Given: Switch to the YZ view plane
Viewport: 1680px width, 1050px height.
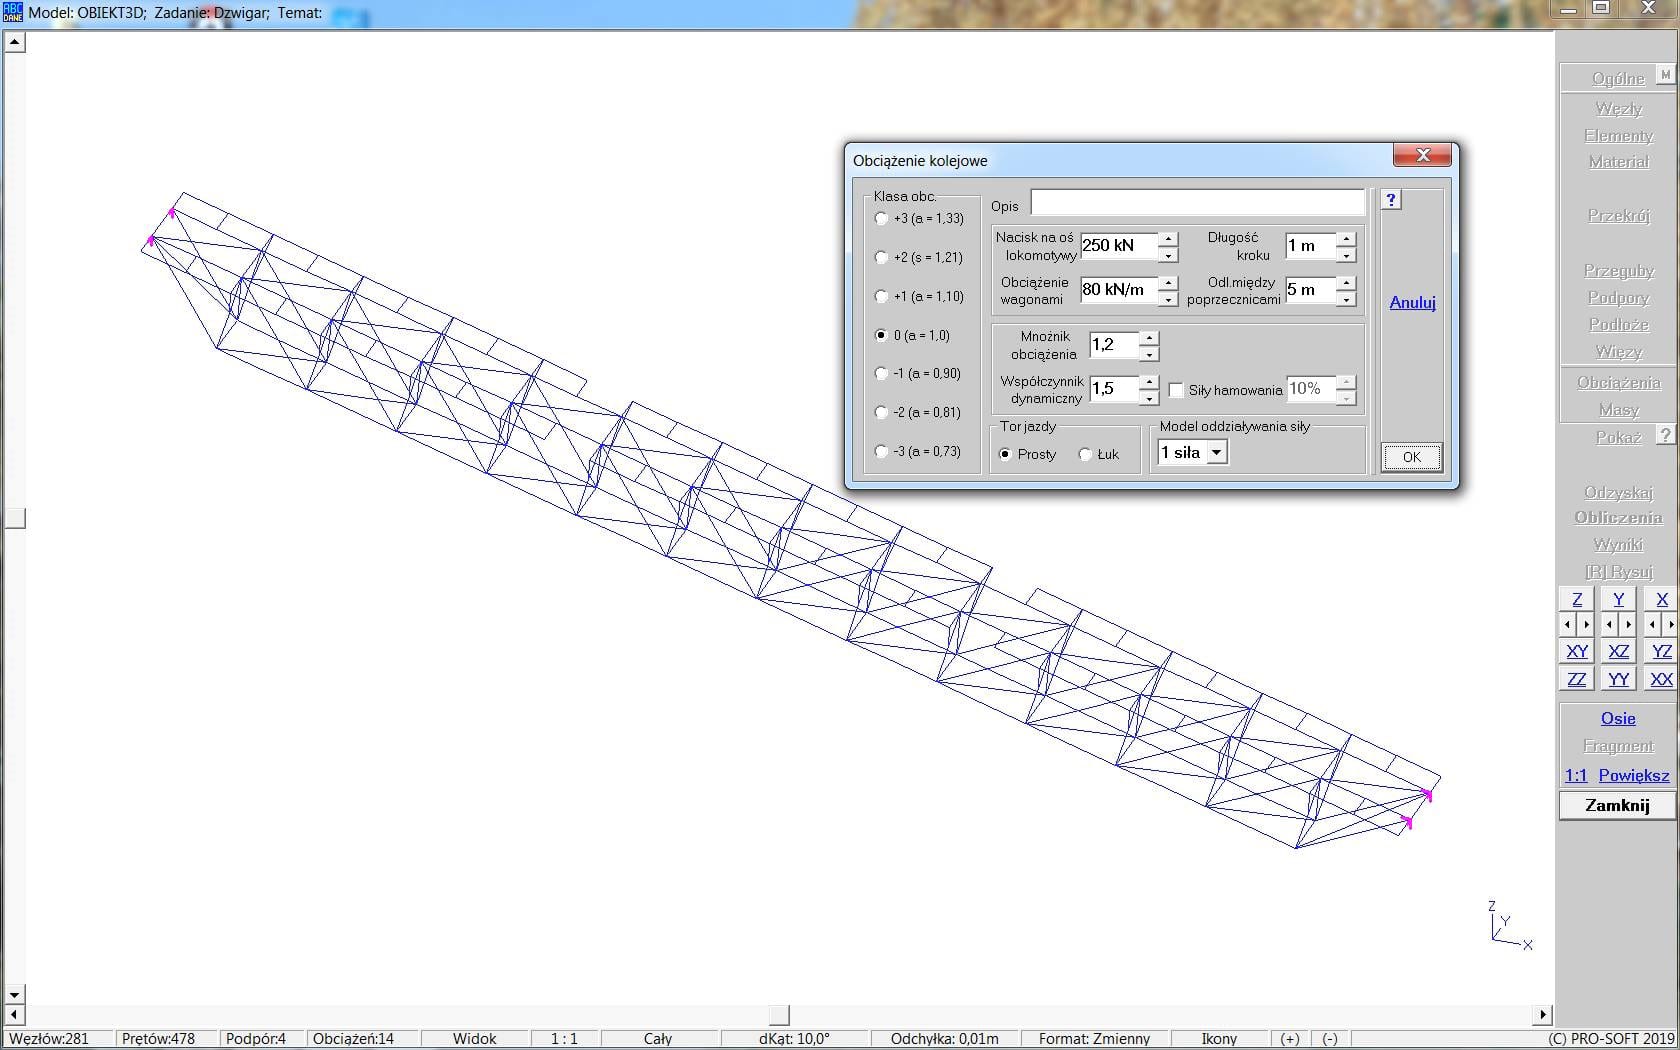Looking at the screenshot, I should pos(1661,651).
